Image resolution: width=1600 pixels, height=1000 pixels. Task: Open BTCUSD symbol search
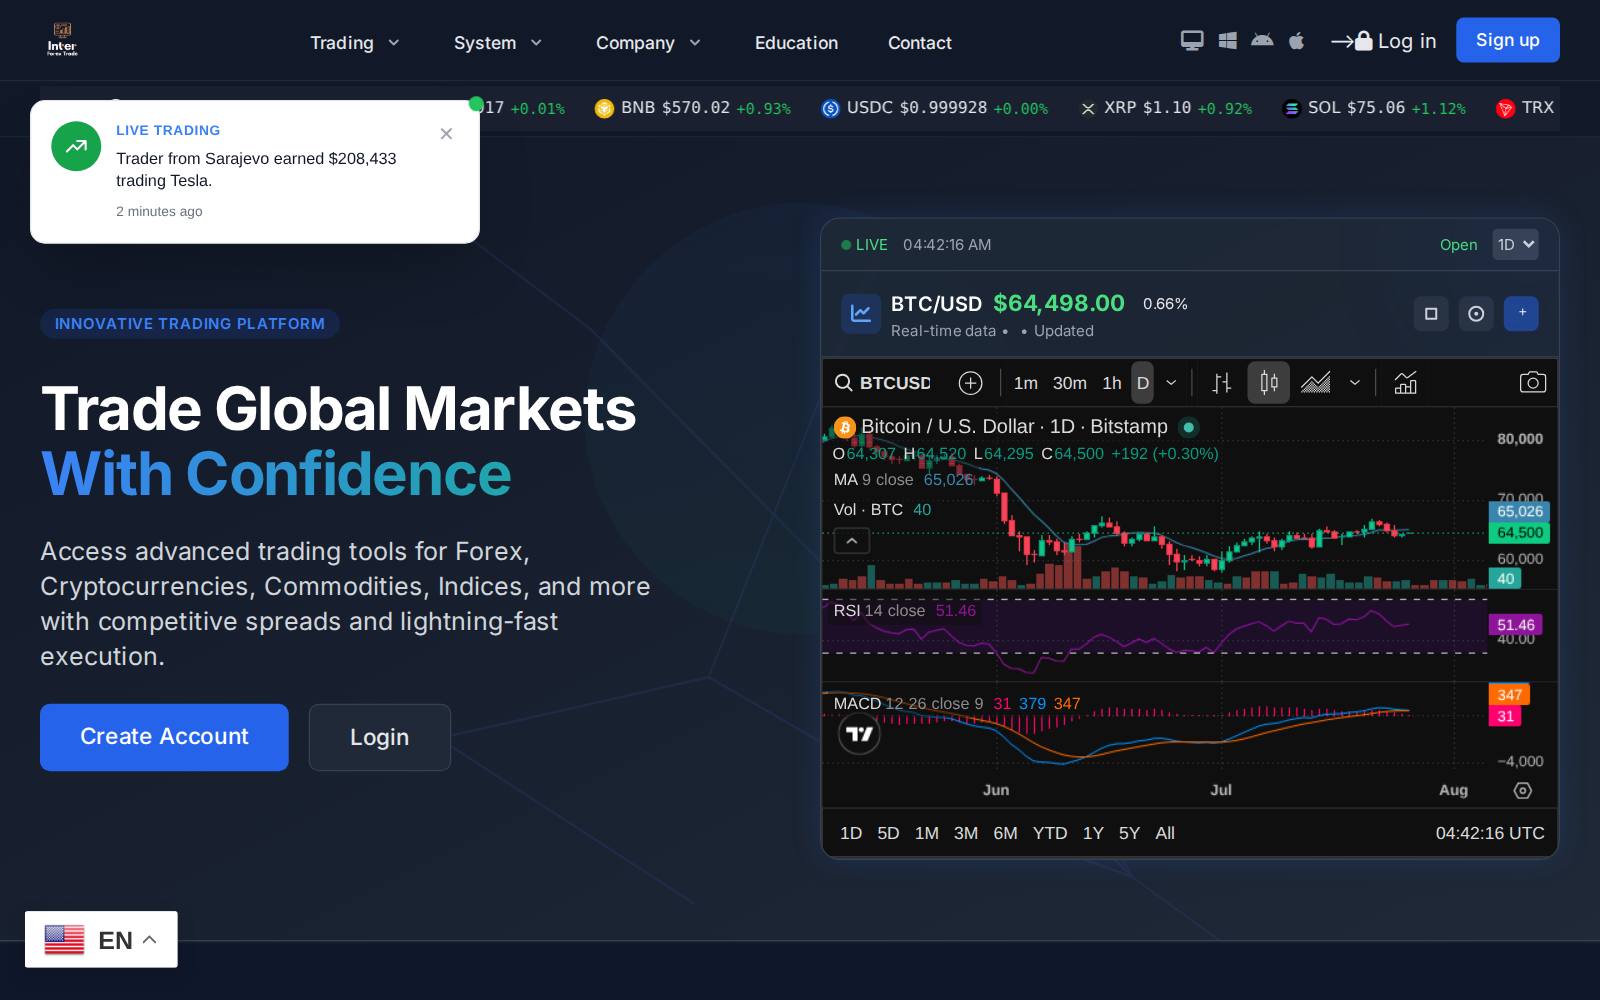883,383
